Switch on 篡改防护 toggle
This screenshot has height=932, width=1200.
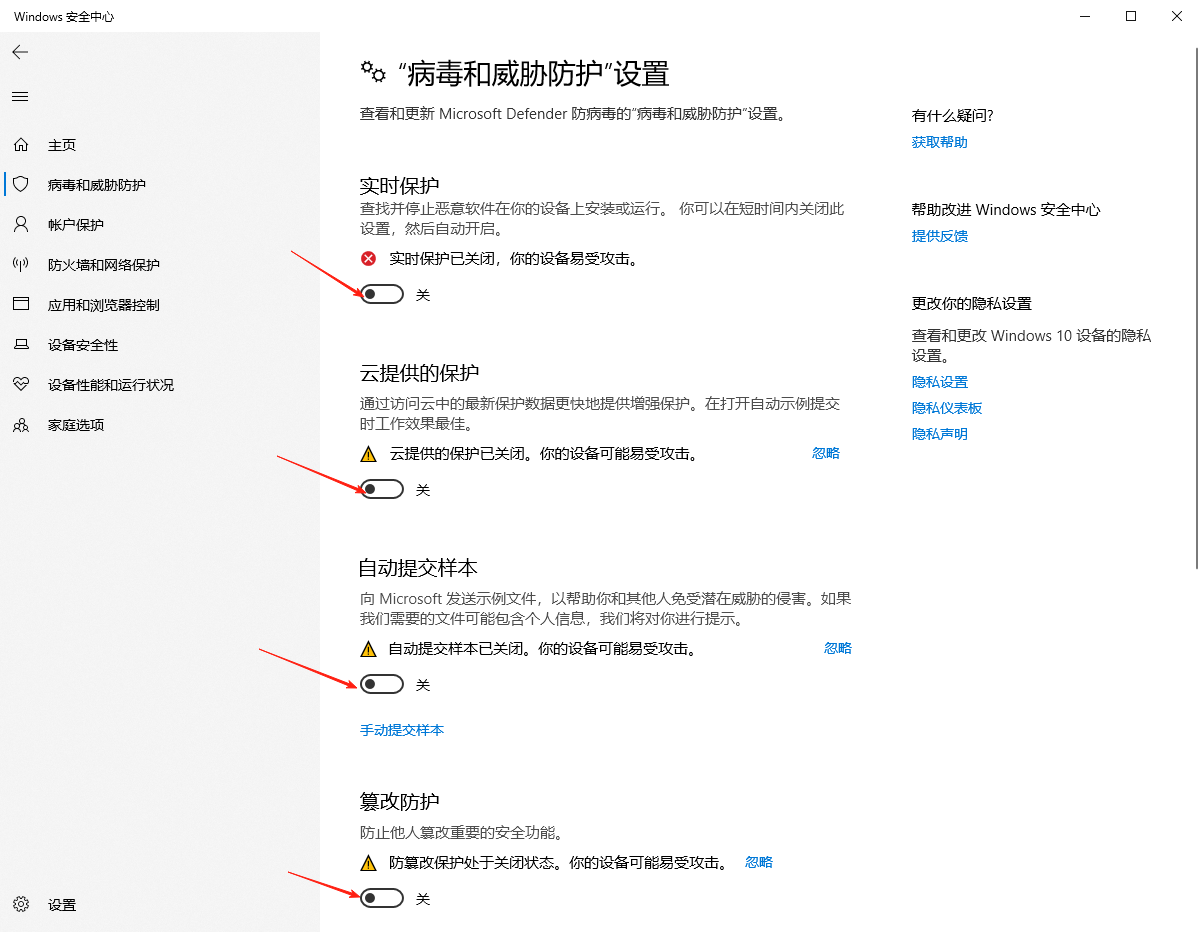click(x=382, y=898)
